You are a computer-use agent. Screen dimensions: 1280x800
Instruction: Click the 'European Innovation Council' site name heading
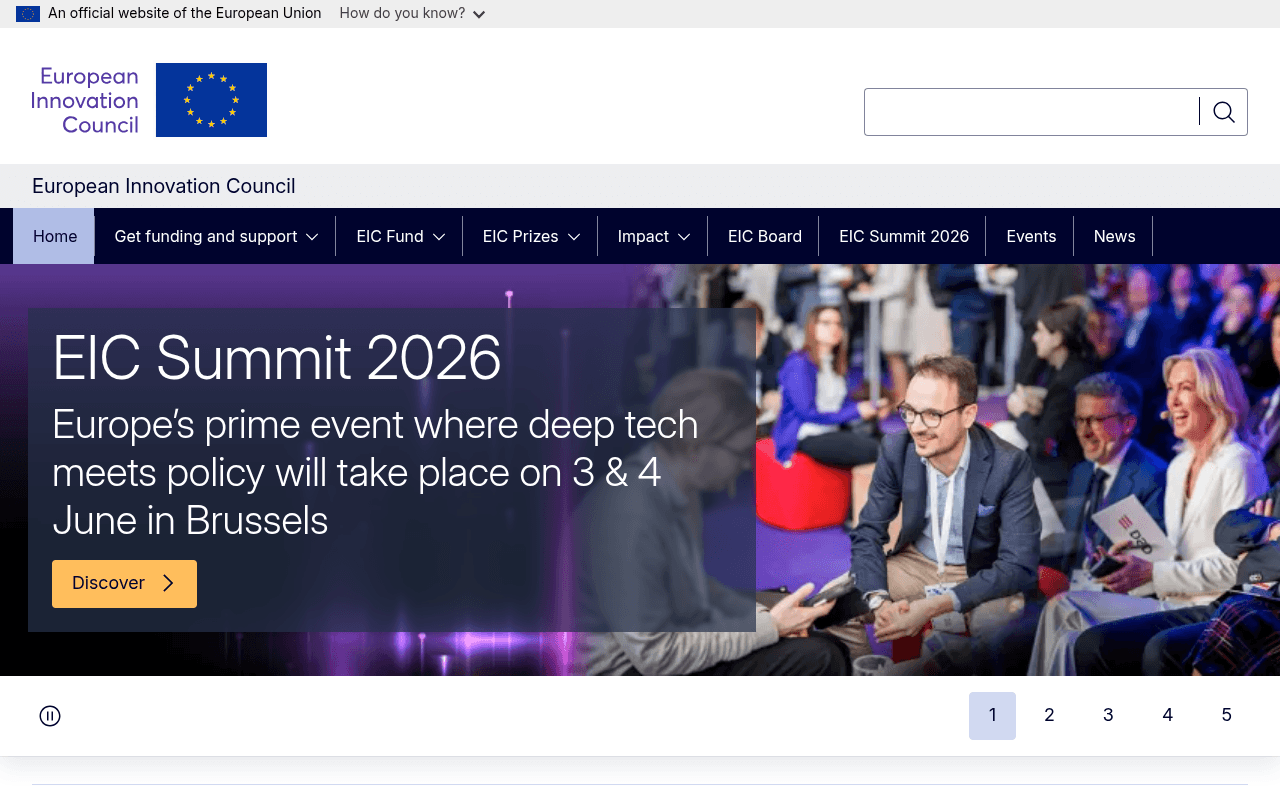164,186
